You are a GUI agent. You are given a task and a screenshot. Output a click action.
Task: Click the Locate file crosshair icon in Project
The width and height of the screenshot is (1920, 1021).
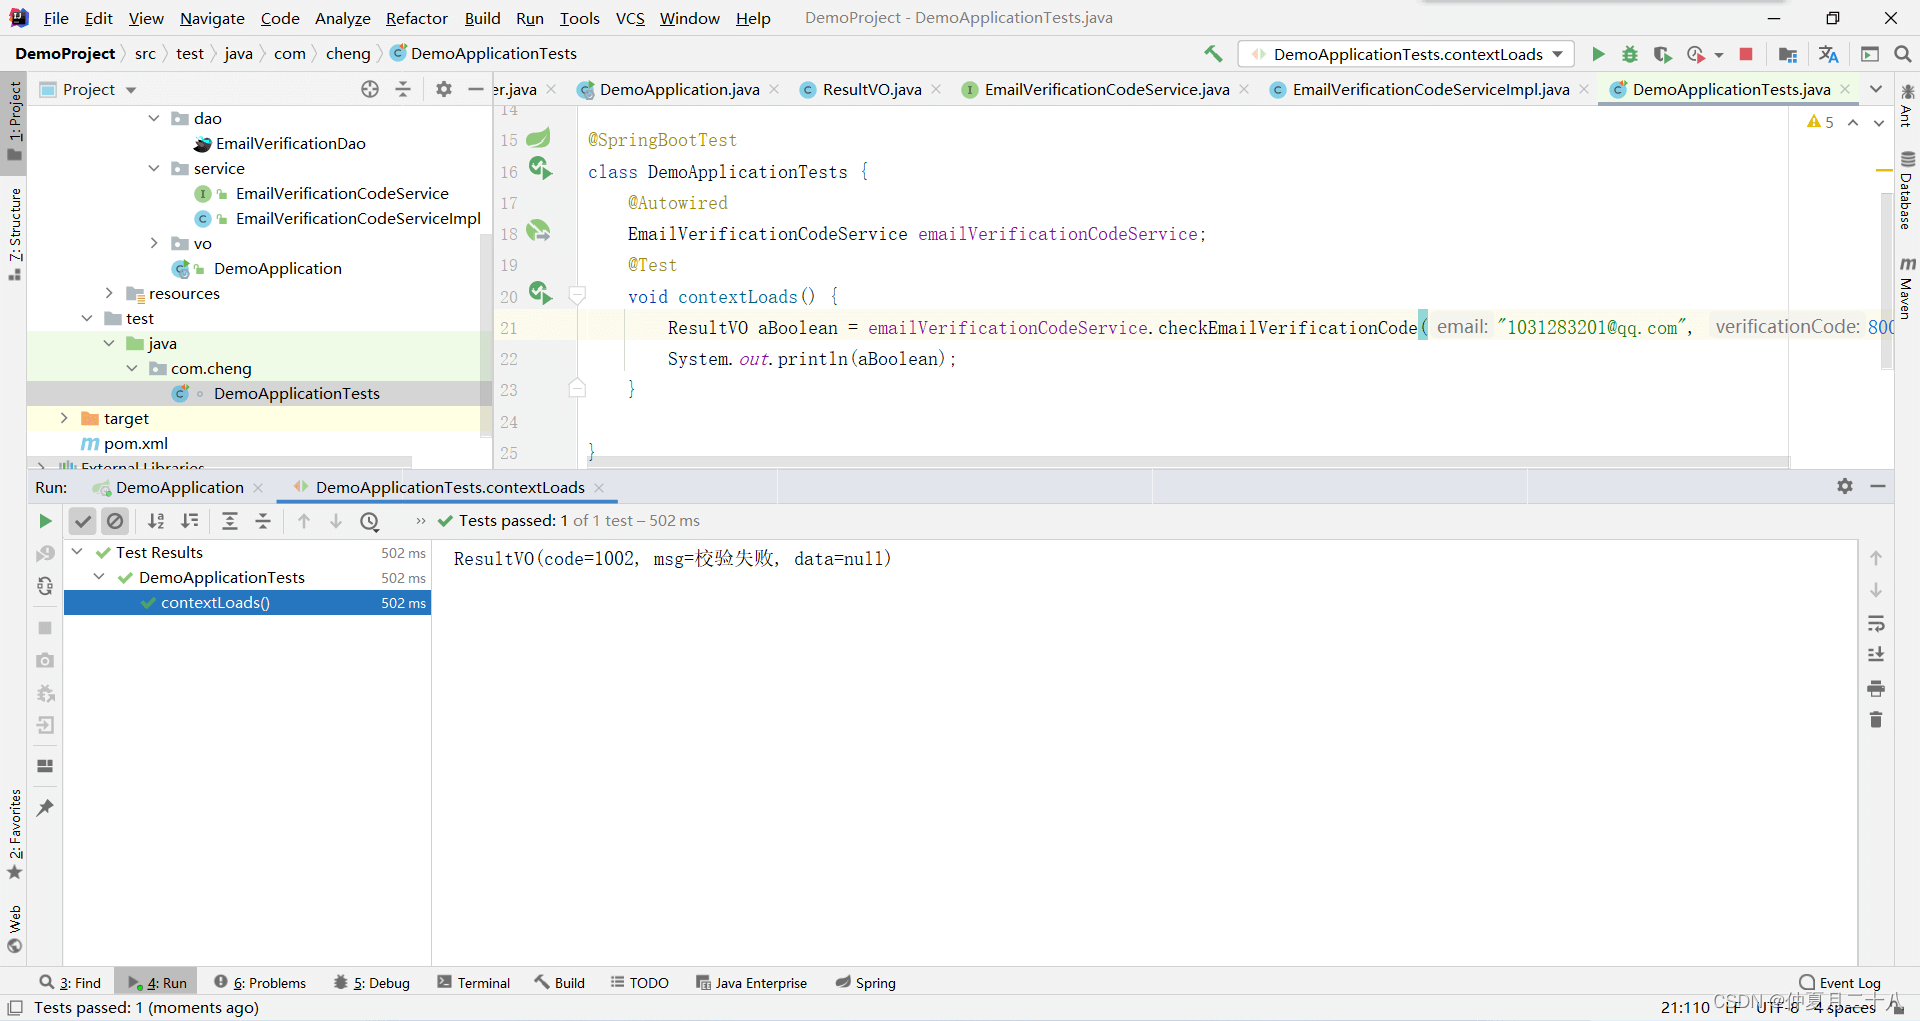coord(370,89)
